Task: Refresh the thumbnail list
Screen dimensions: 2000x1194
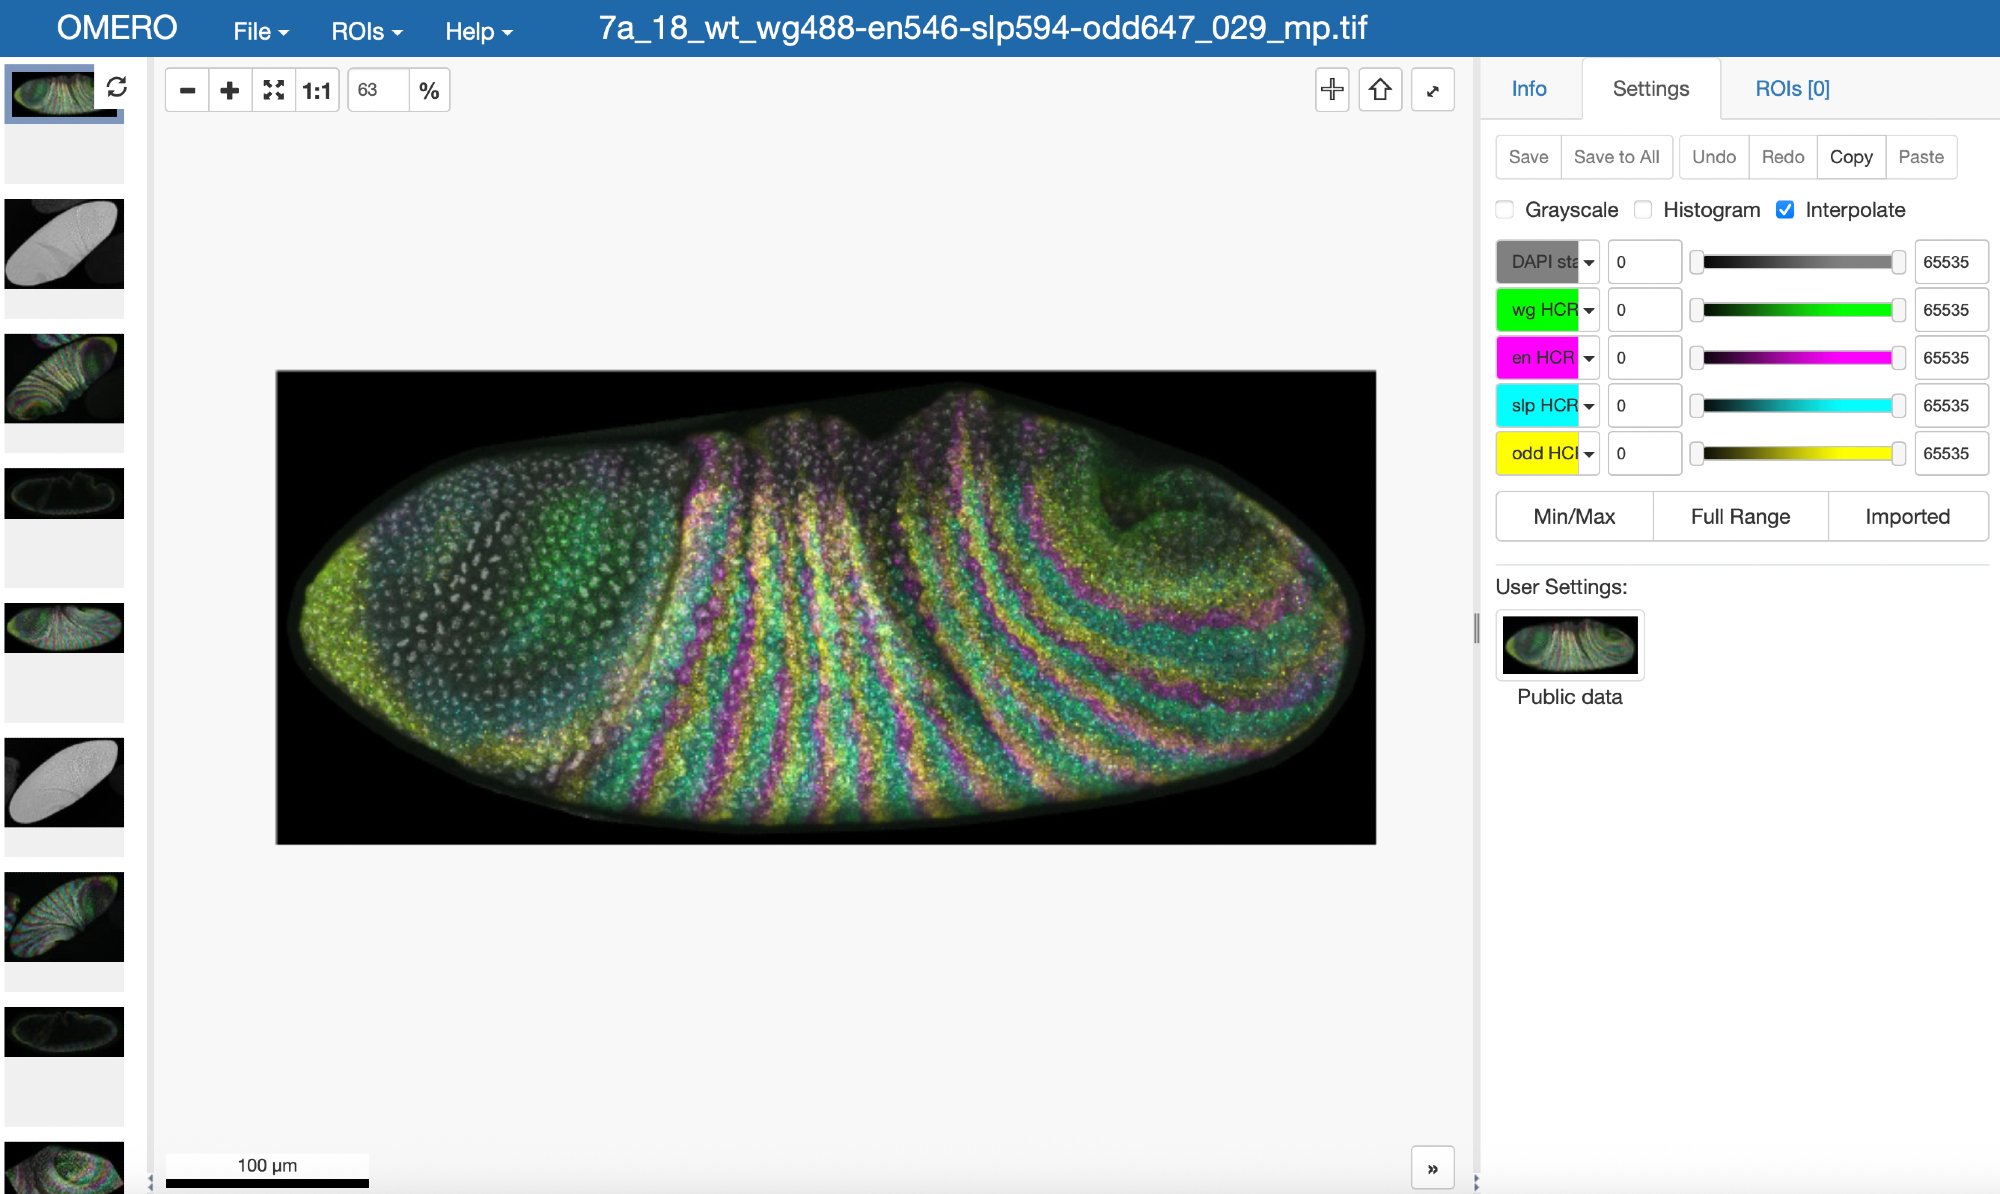Action: 117,87
